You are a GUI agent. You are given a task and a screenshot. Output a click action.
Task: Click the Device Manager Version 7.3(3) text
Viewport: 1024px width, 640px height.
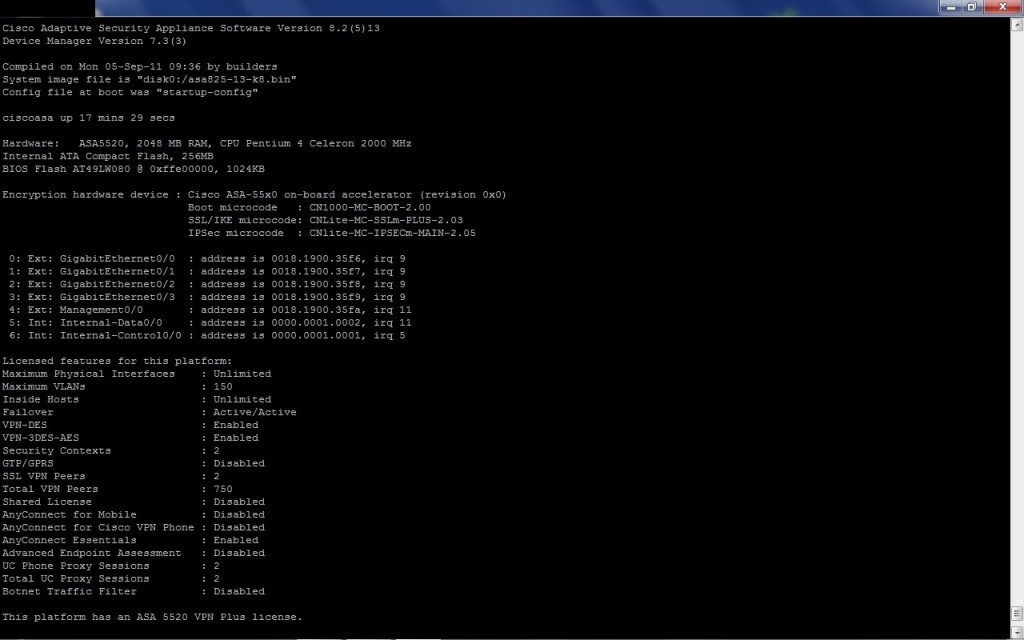[x=94, y=41]
